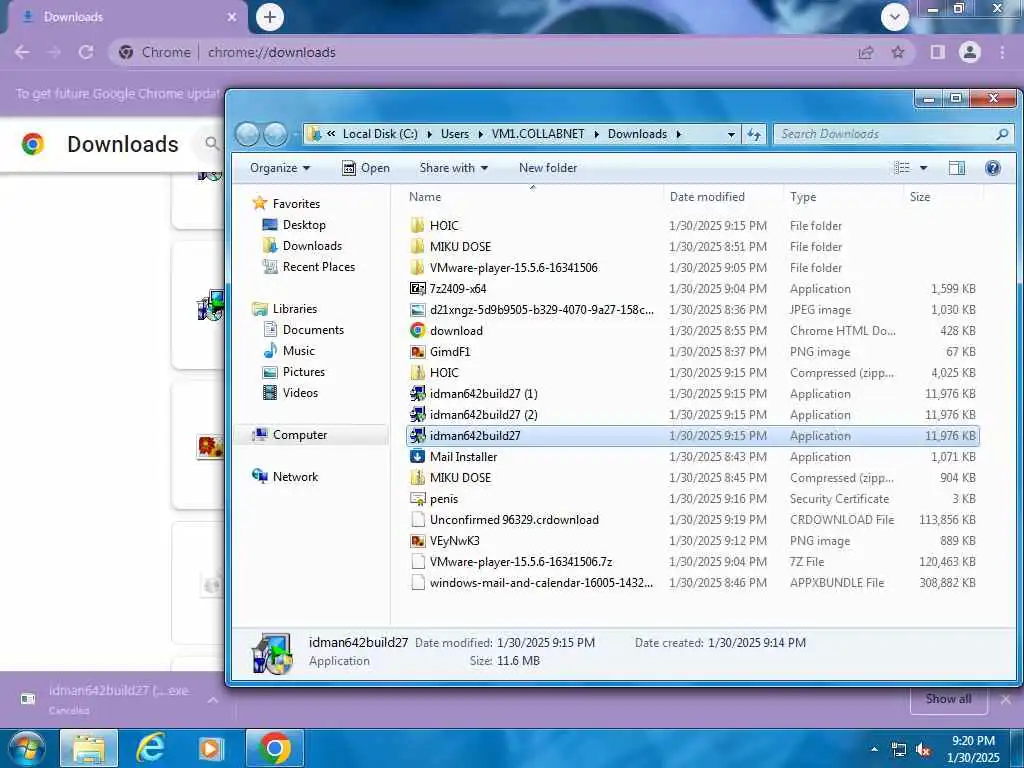Reload the Chrome page
1024x768 pixels.
pos(86,52)
